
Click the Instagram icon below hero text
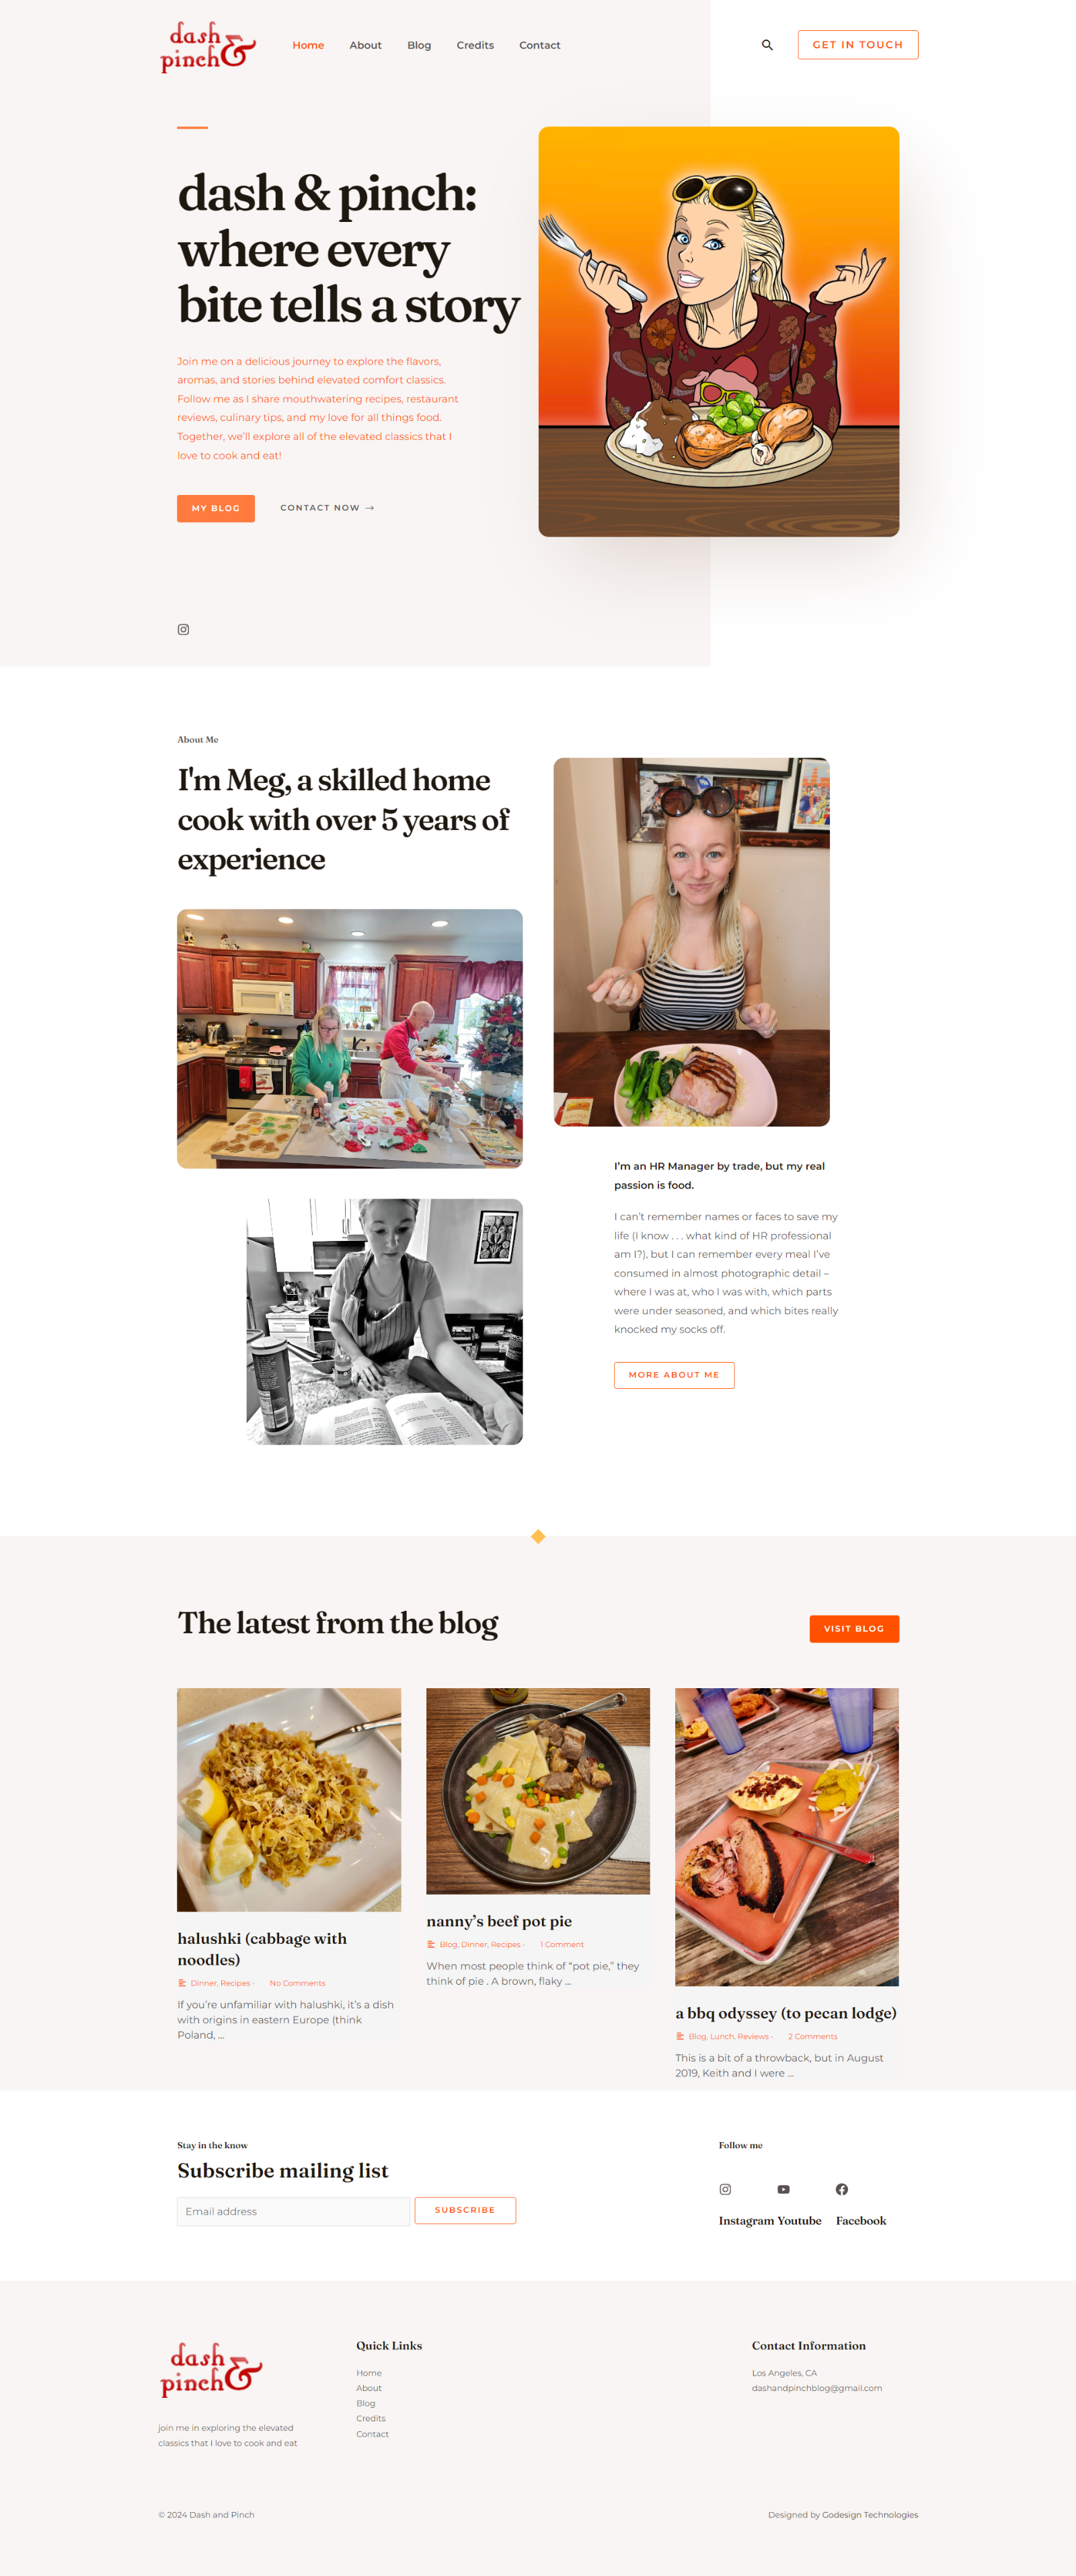183,629
